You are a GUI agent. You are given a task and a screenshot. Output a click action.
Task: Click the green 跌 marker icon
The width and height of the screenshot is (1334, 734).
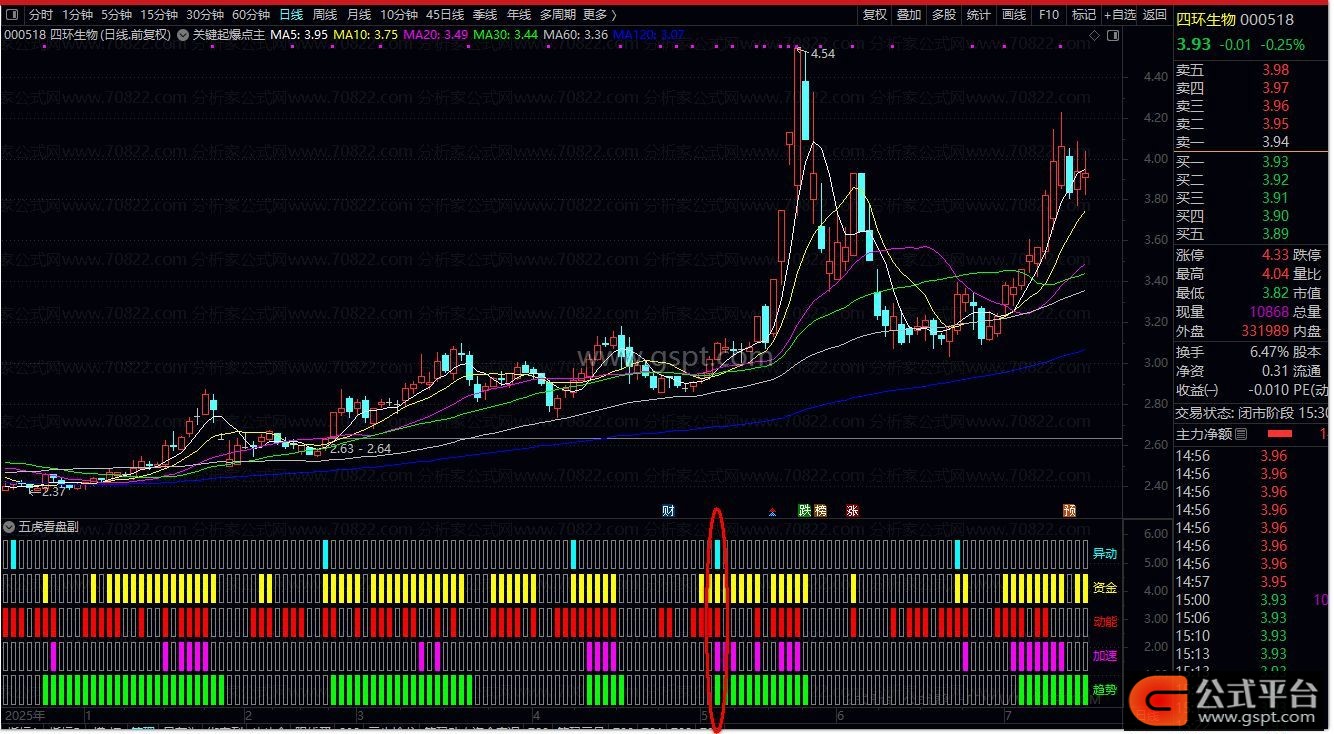click(x=805, y=511)
